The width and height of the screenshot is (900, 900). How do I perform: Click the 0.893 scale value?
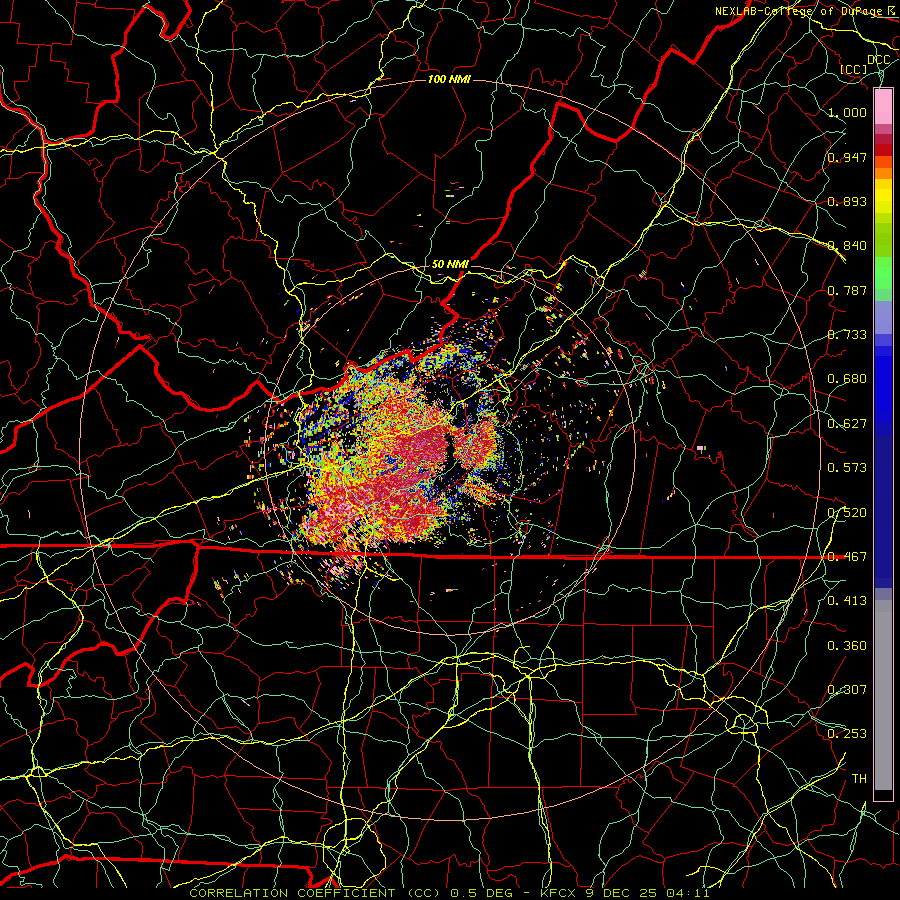point(847,201)
